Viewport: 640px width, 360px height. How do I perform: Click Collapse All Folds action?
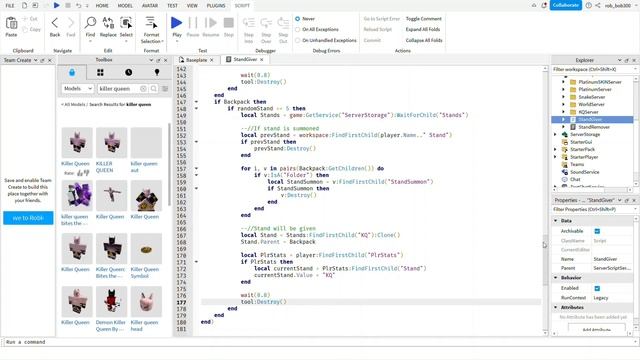point(424,40)
